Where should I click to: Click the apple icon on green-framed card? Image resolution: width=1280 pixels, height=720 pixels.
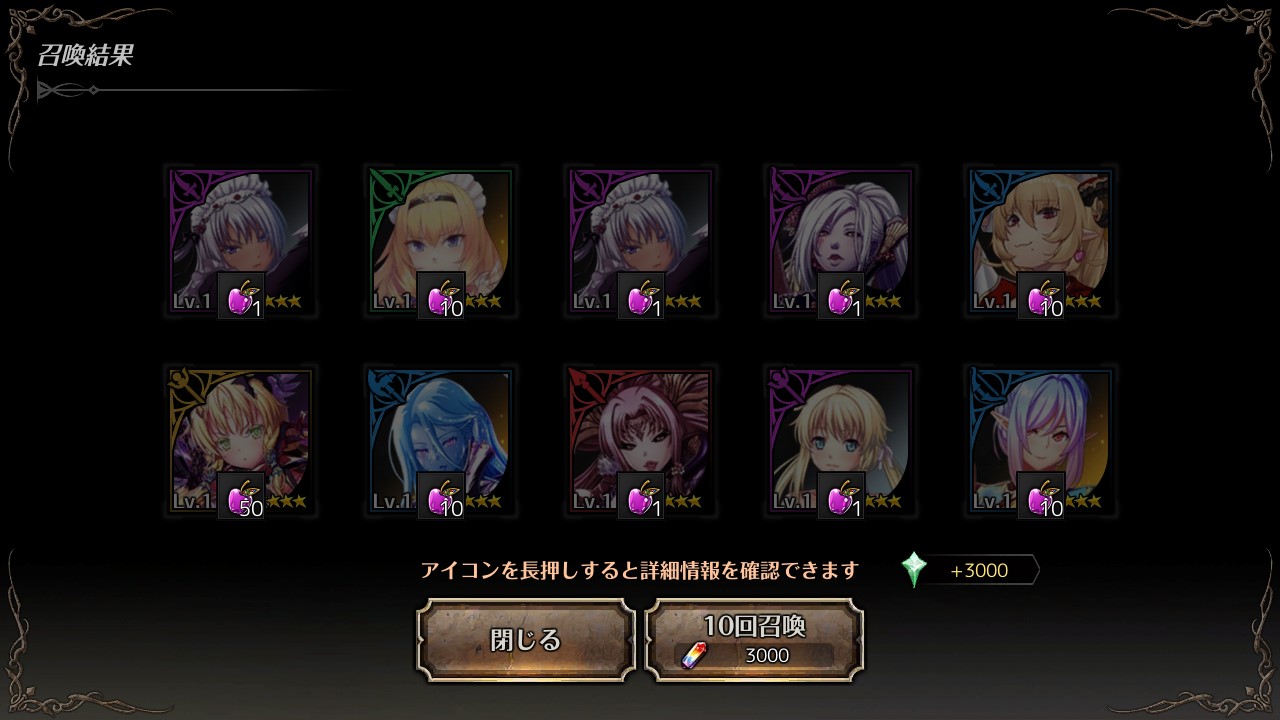pos(441,296)
